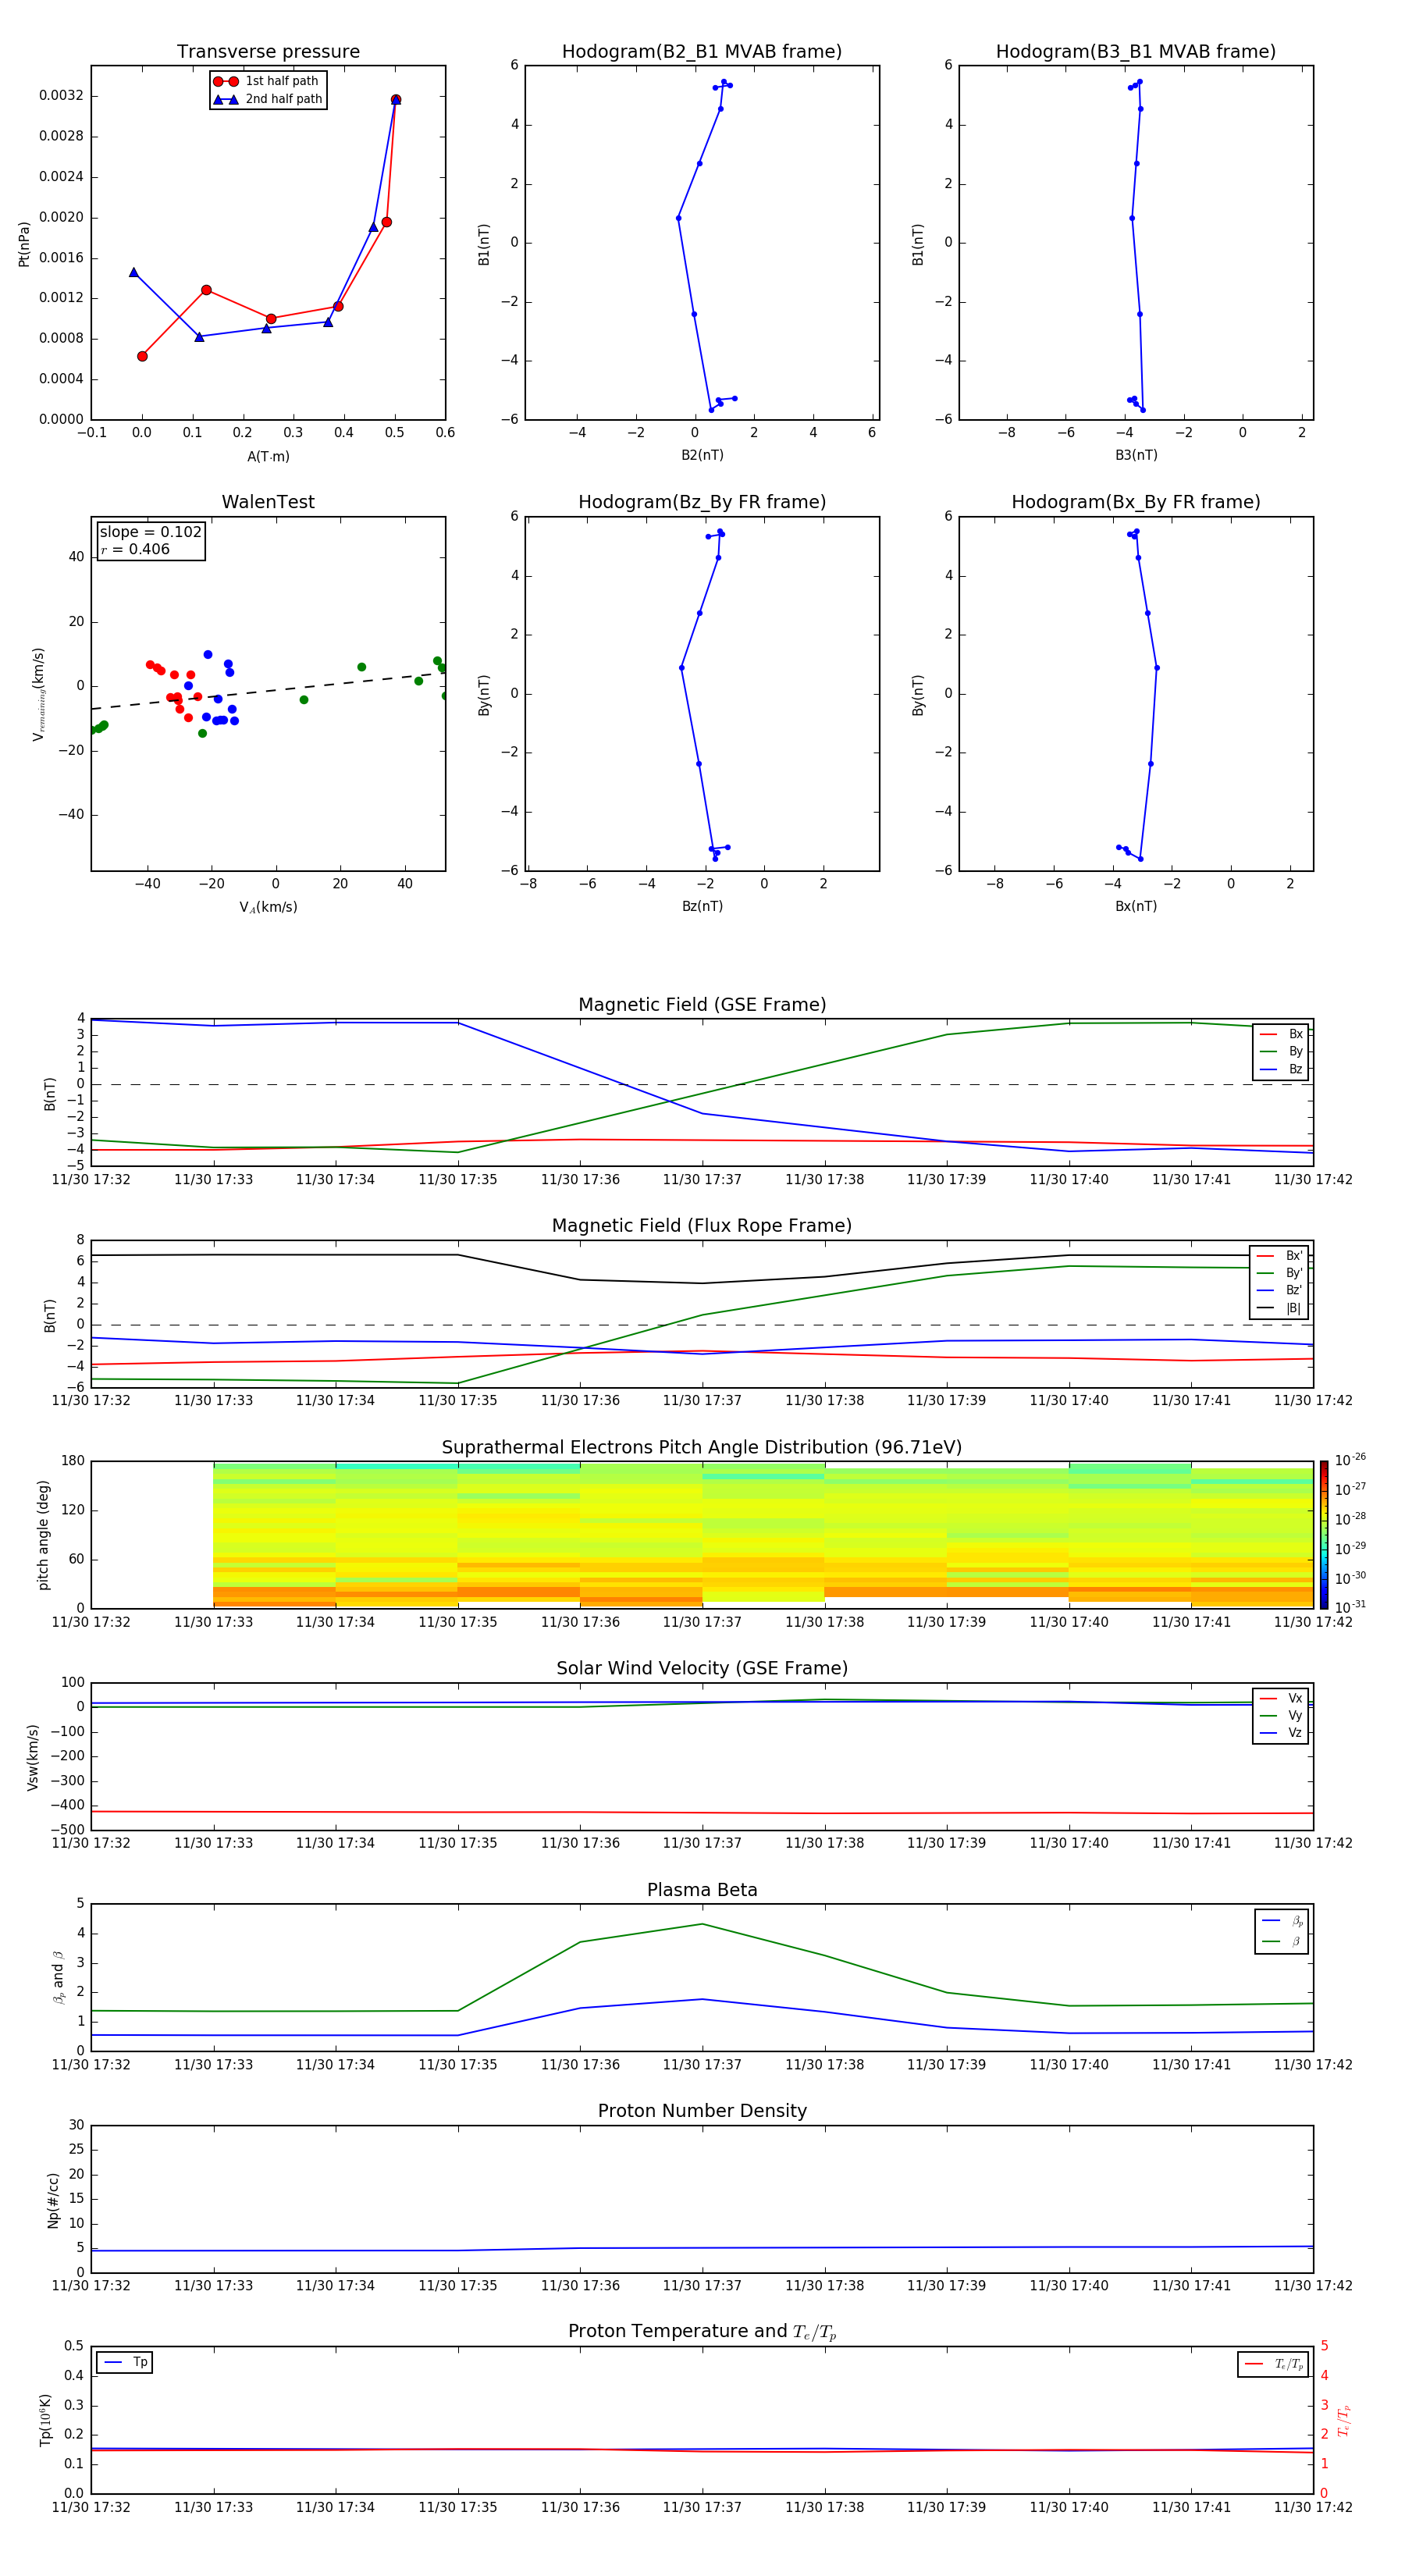Click the '10⁻³¹' colorbar tick label
The image size is (1405, 2576).
[x=1350, y=1607]
